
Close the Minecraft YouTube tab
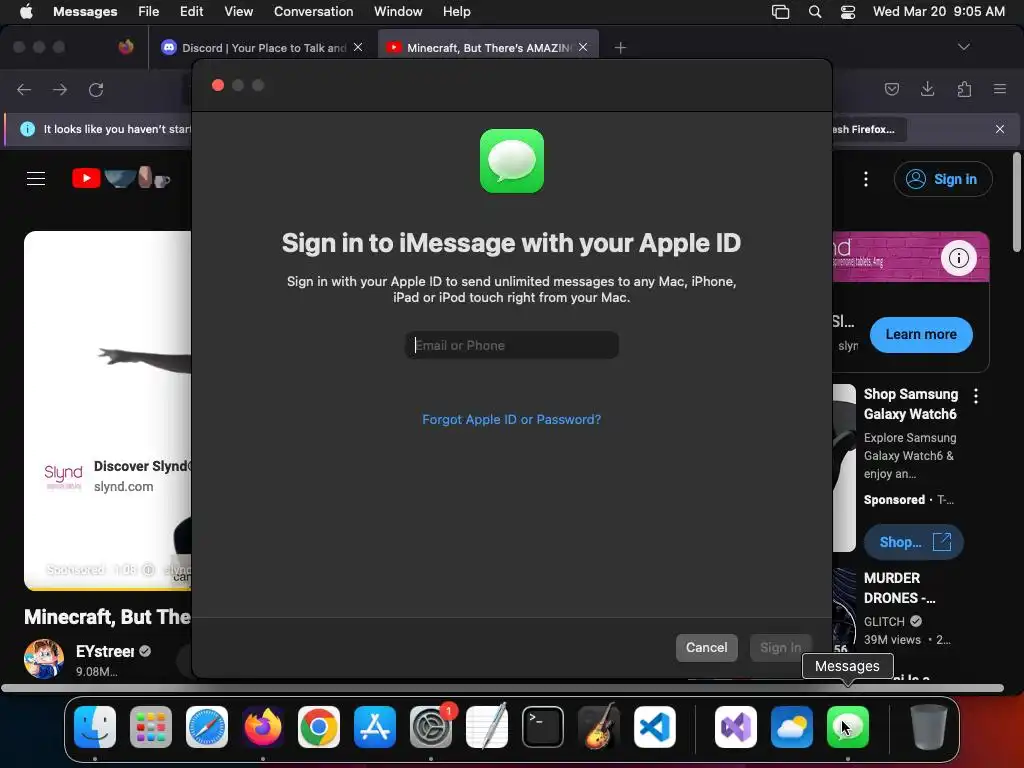pos(583,48)
